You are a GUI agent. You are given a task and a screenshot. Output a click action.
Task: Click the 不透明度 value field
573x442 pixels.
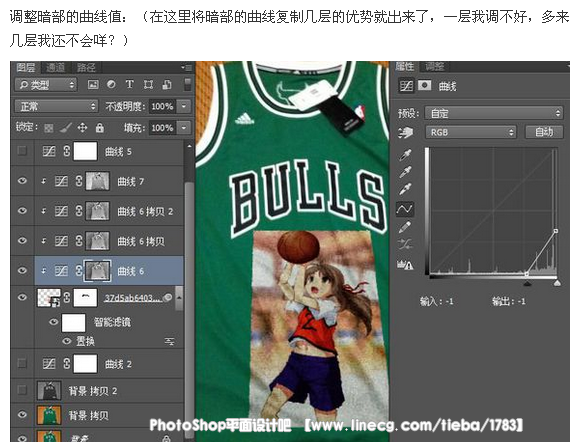point(162,106)
